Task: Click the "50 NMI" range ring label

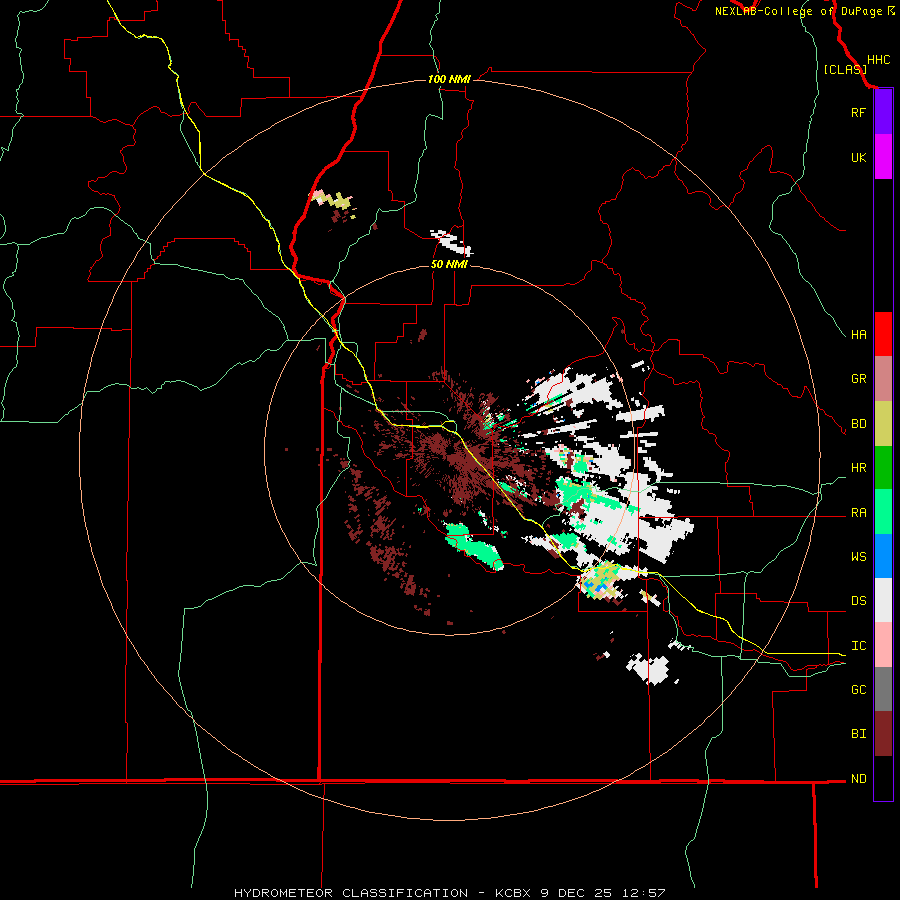Action: pos(449,264)
